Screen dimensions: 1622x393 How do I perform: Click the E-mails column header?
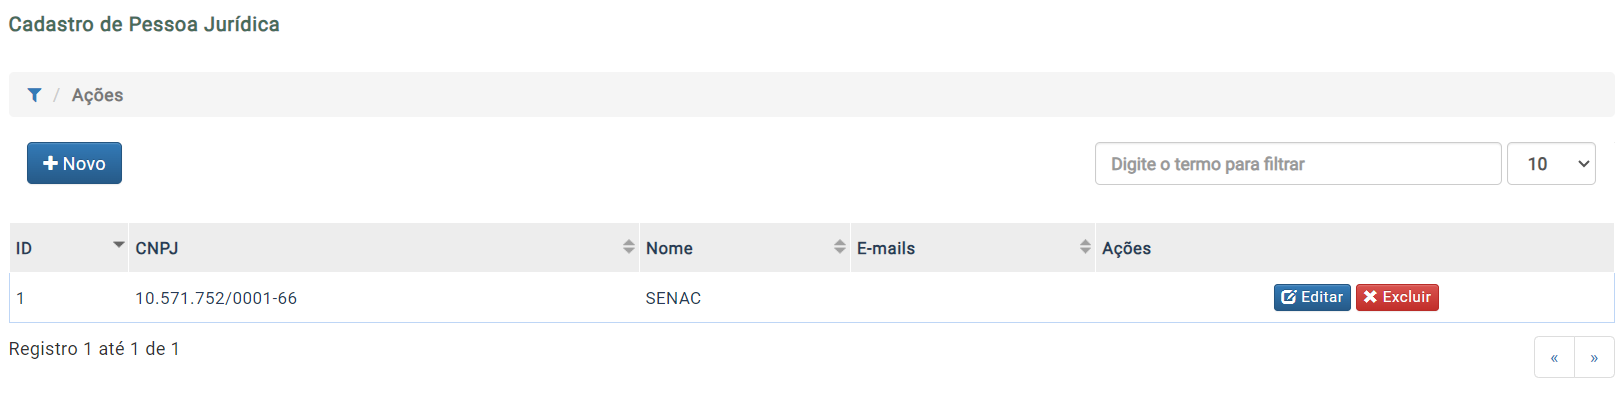(973, 248)
